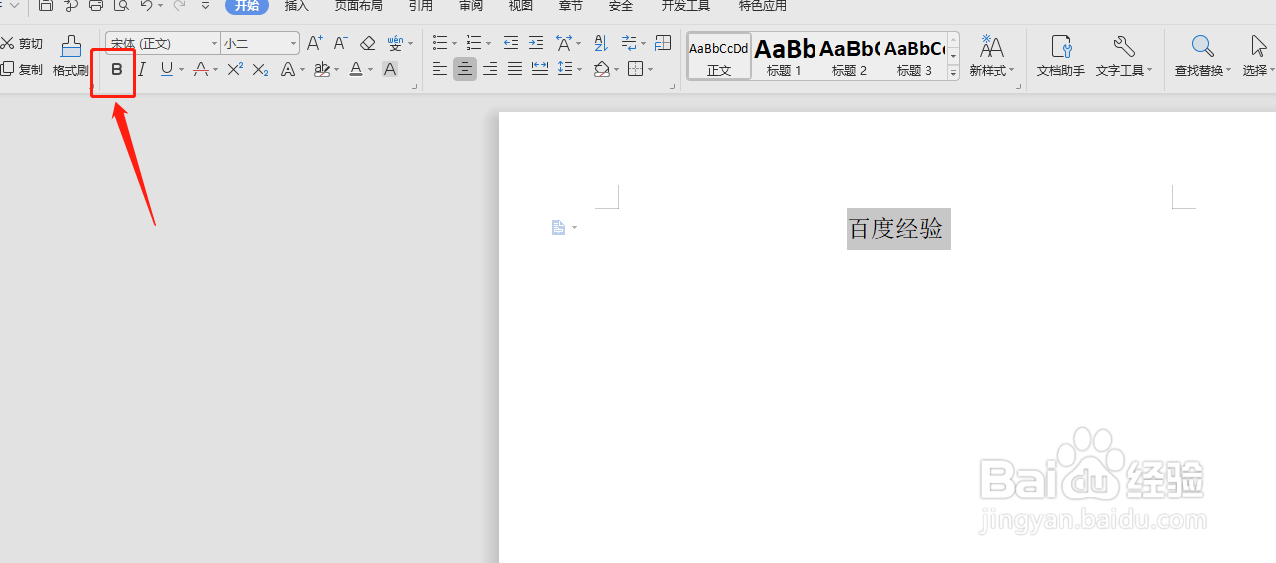Switch to the 插入 (Insert) tab

(297, 6)
